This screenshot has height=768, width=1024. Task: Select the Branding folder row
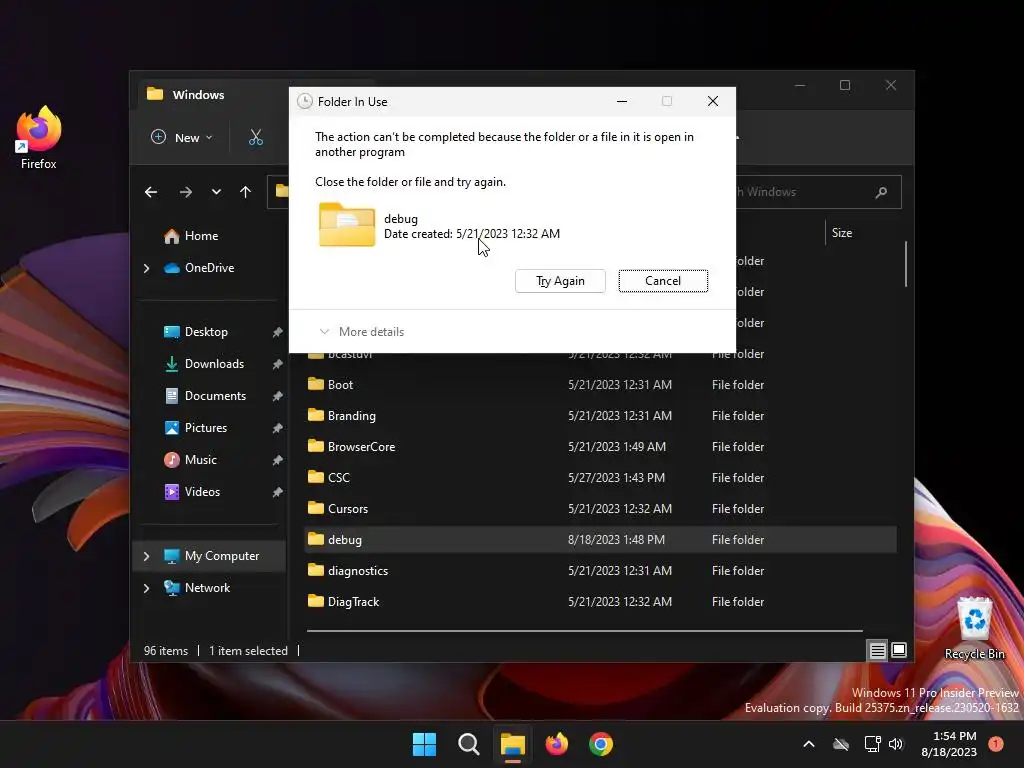click(600, 415)
